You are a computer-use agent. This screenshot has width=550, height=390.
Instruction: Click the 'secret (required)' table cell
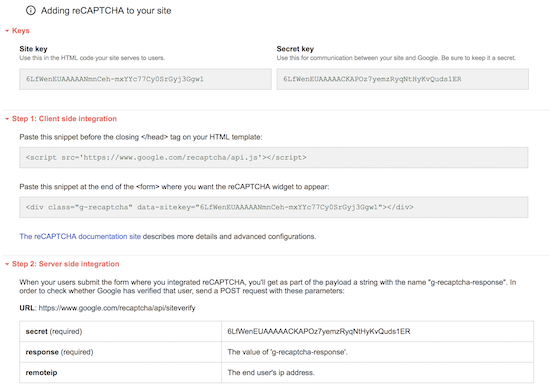pos(120,331)
